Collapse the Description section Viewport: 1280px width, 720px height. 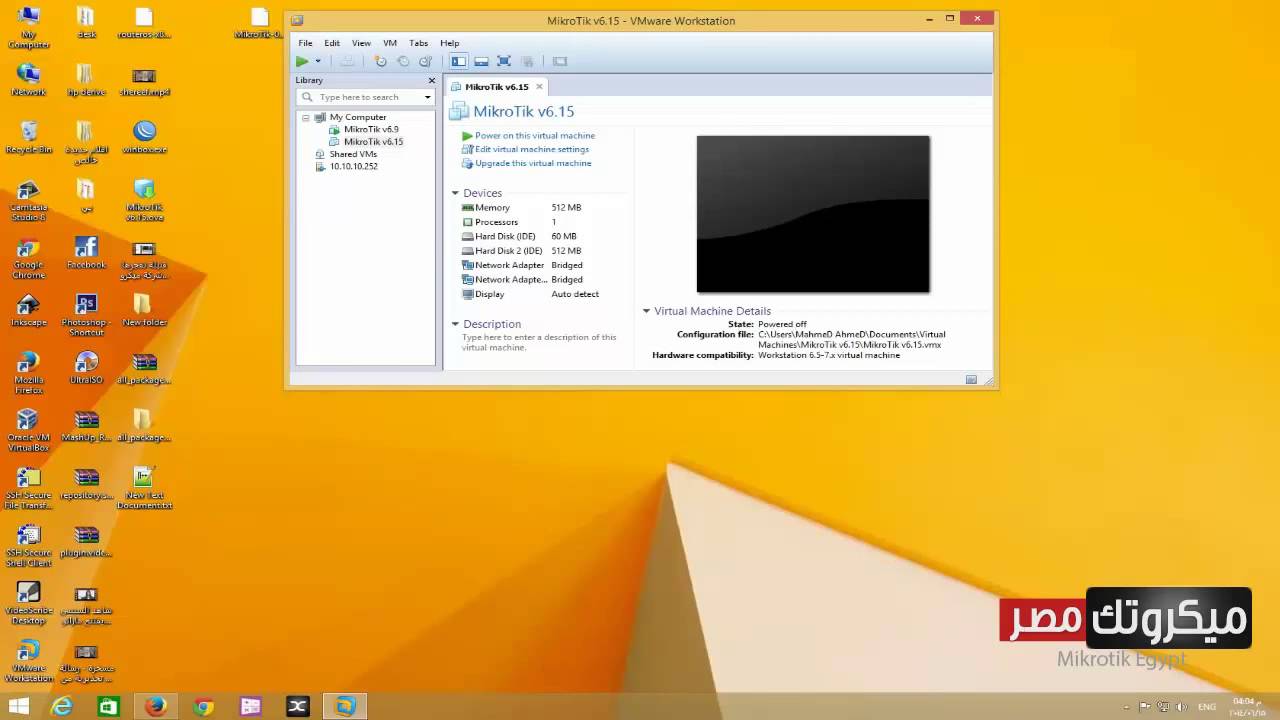[455, 324]
